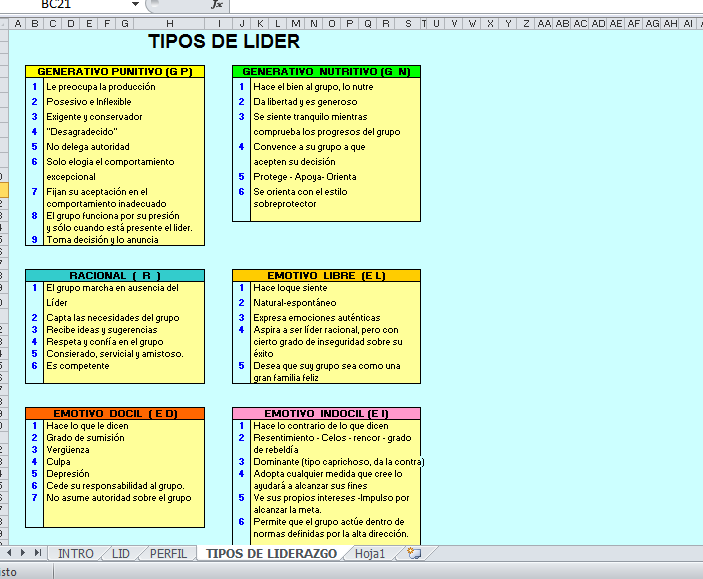Click the EMOTIVO DOCIL ( E D) header cell

(115, 414)
